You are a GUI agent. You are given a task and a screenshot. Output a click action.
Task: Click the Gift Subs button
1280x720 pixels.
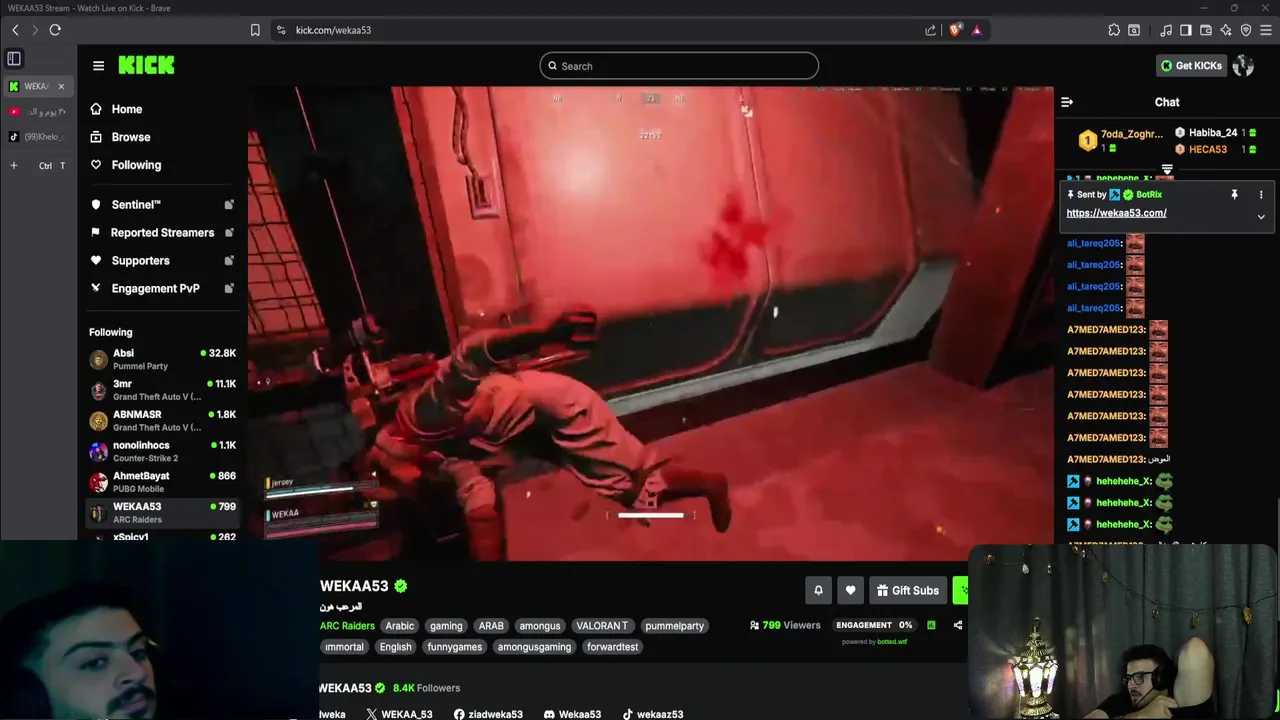pyautogui.click(x=908, y=591)
